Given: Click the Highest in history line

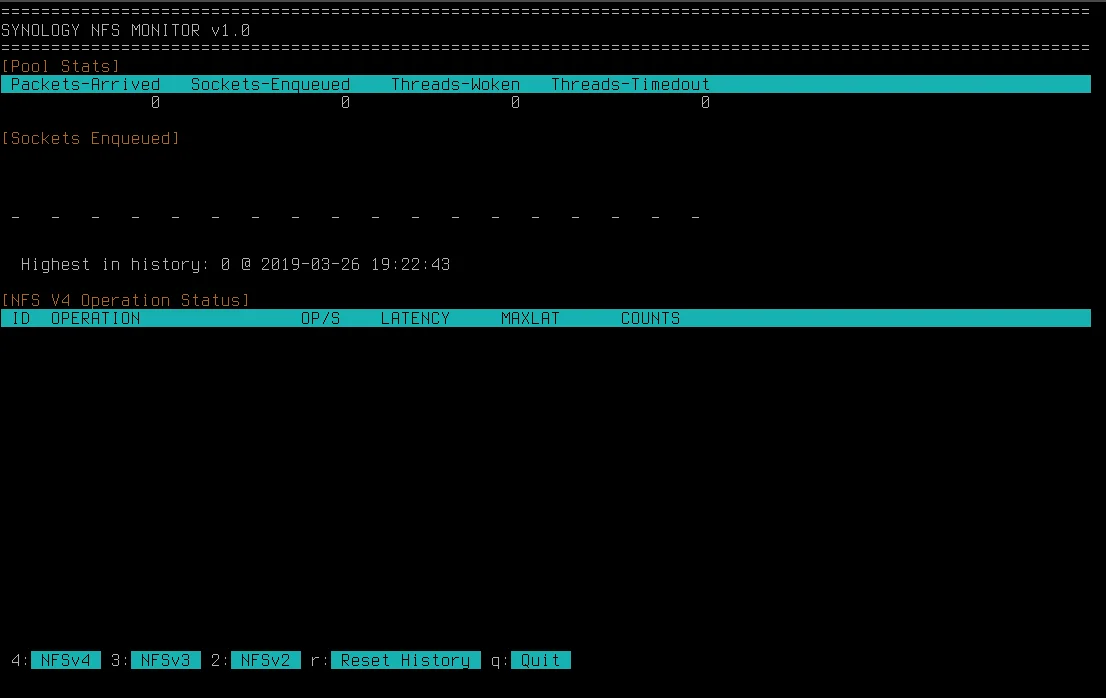Looking at the screenshot, I should [236, 264].
